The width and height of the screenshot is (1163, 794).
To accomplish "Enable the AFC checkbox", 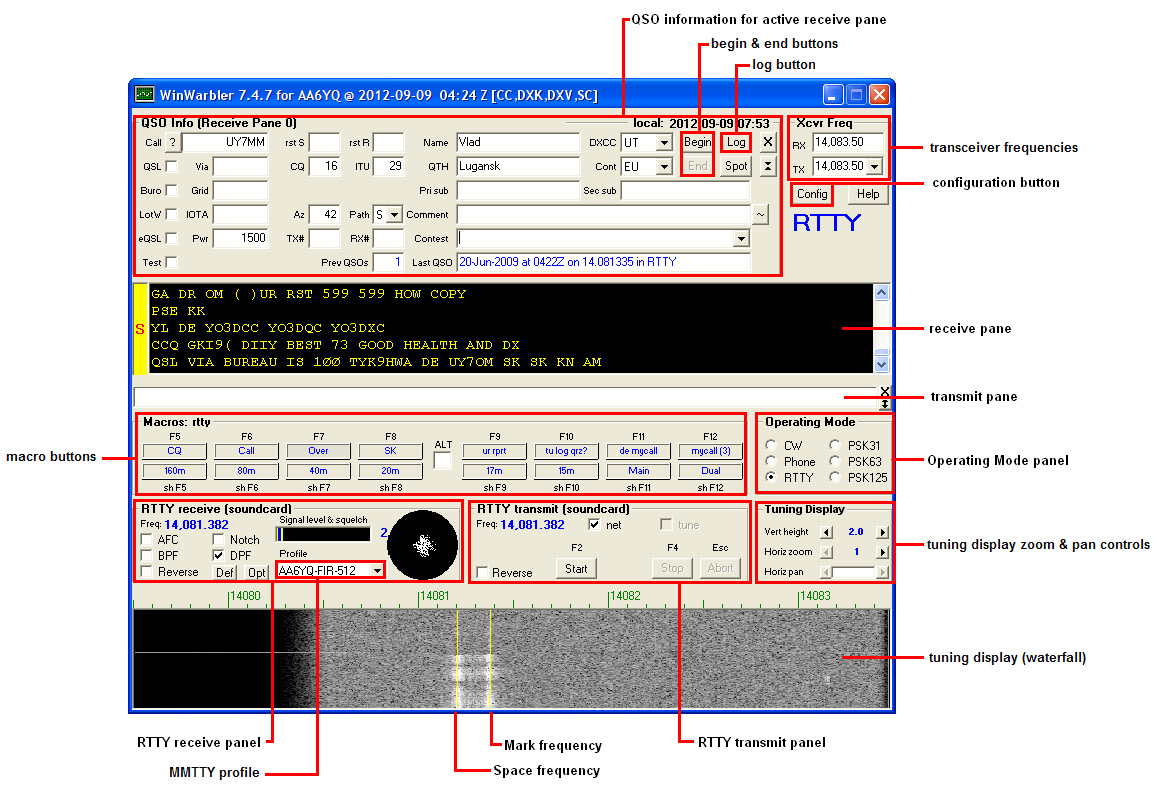I will (147, 540).
